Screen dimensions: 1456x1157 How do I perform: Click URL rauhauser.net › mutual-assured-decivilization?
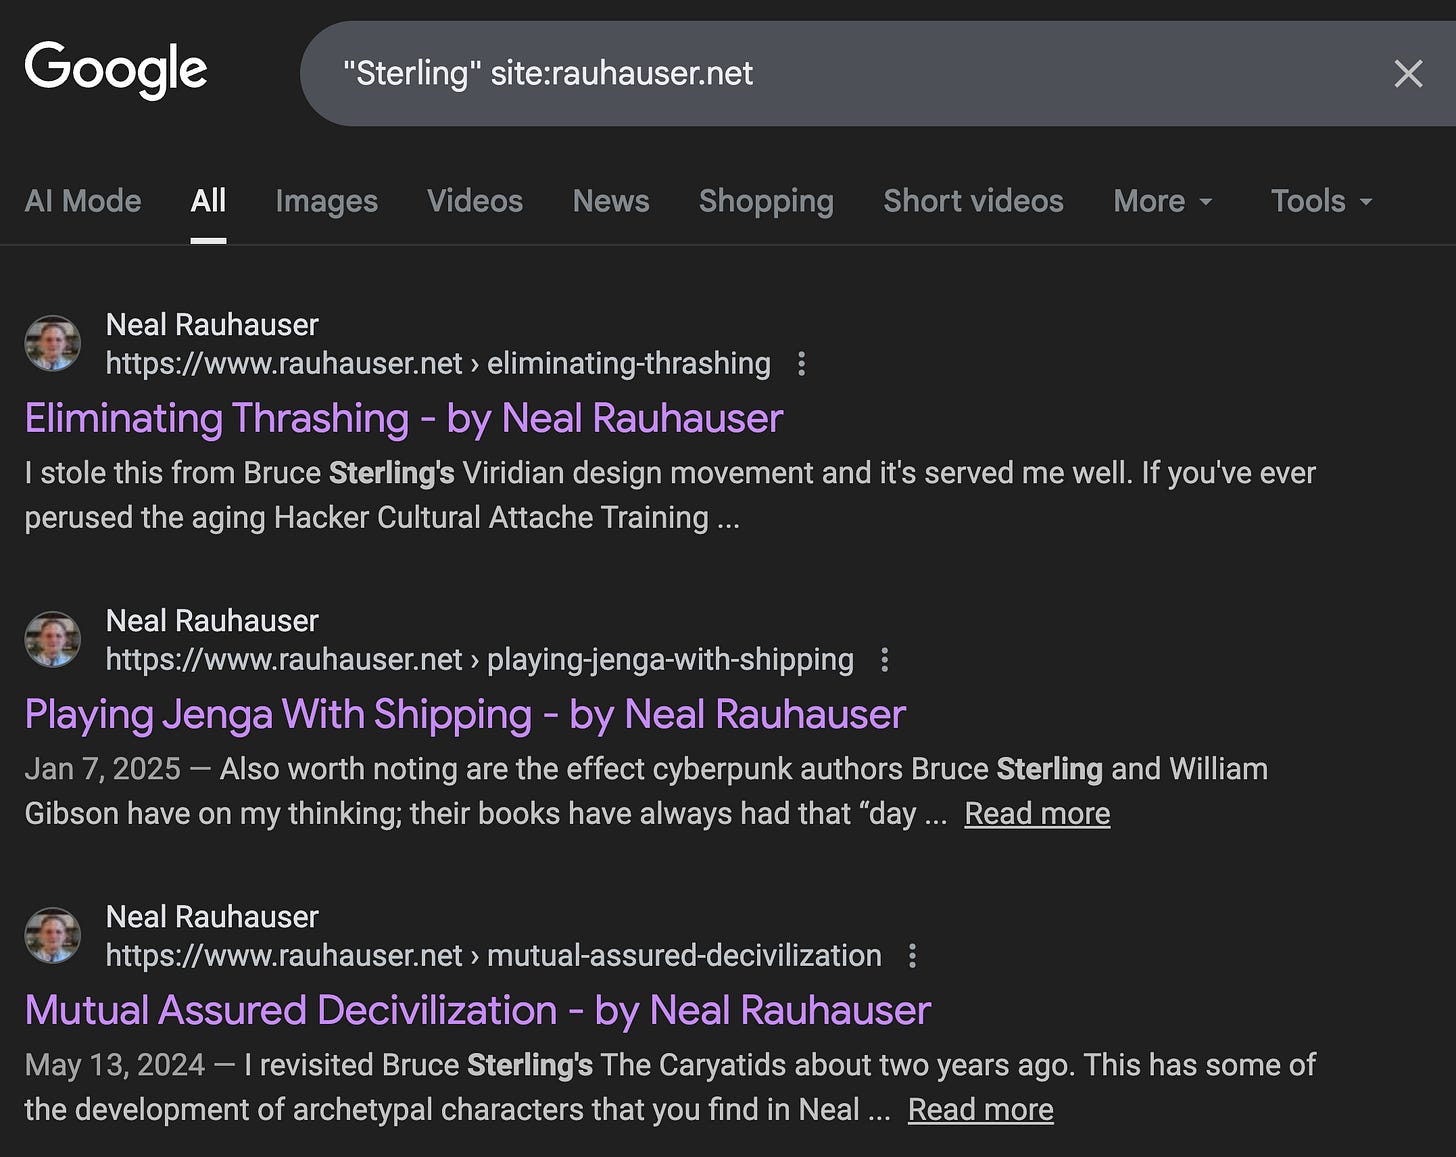[494, 956]
